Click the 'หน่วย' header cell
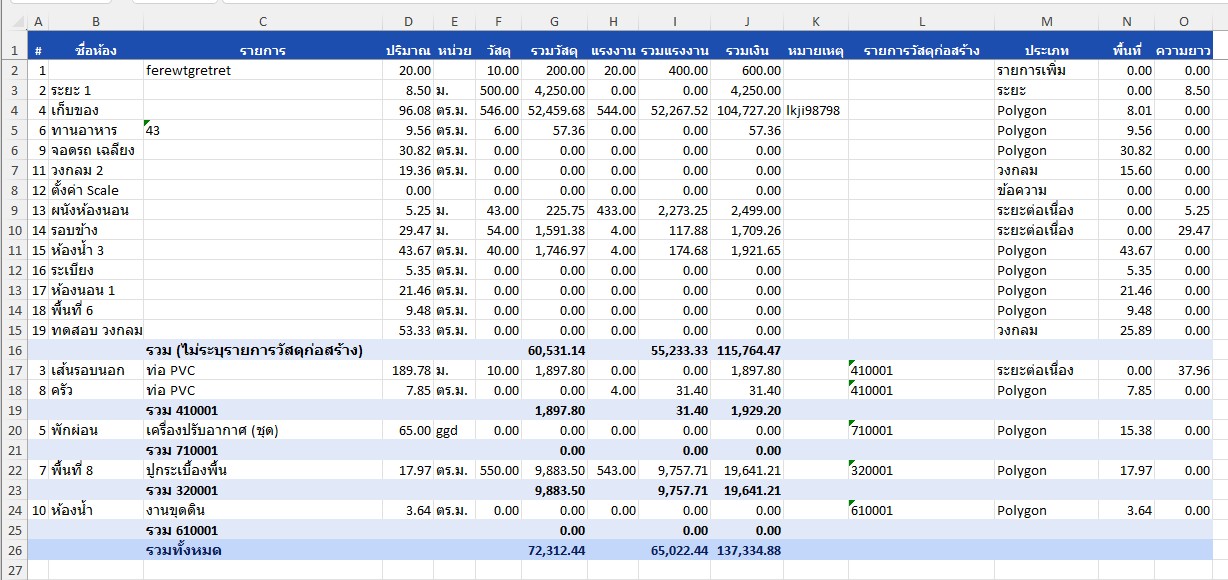 pyautogui.click(x=454, y=50)
